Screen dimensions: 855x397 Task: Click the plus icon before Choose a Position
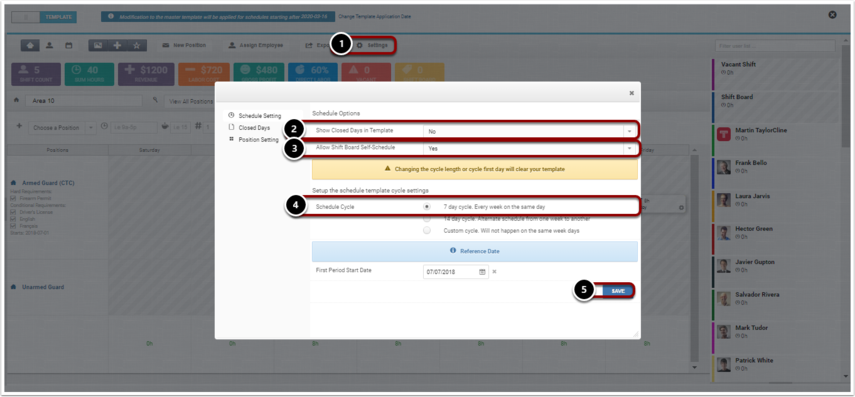coord(19,126)
